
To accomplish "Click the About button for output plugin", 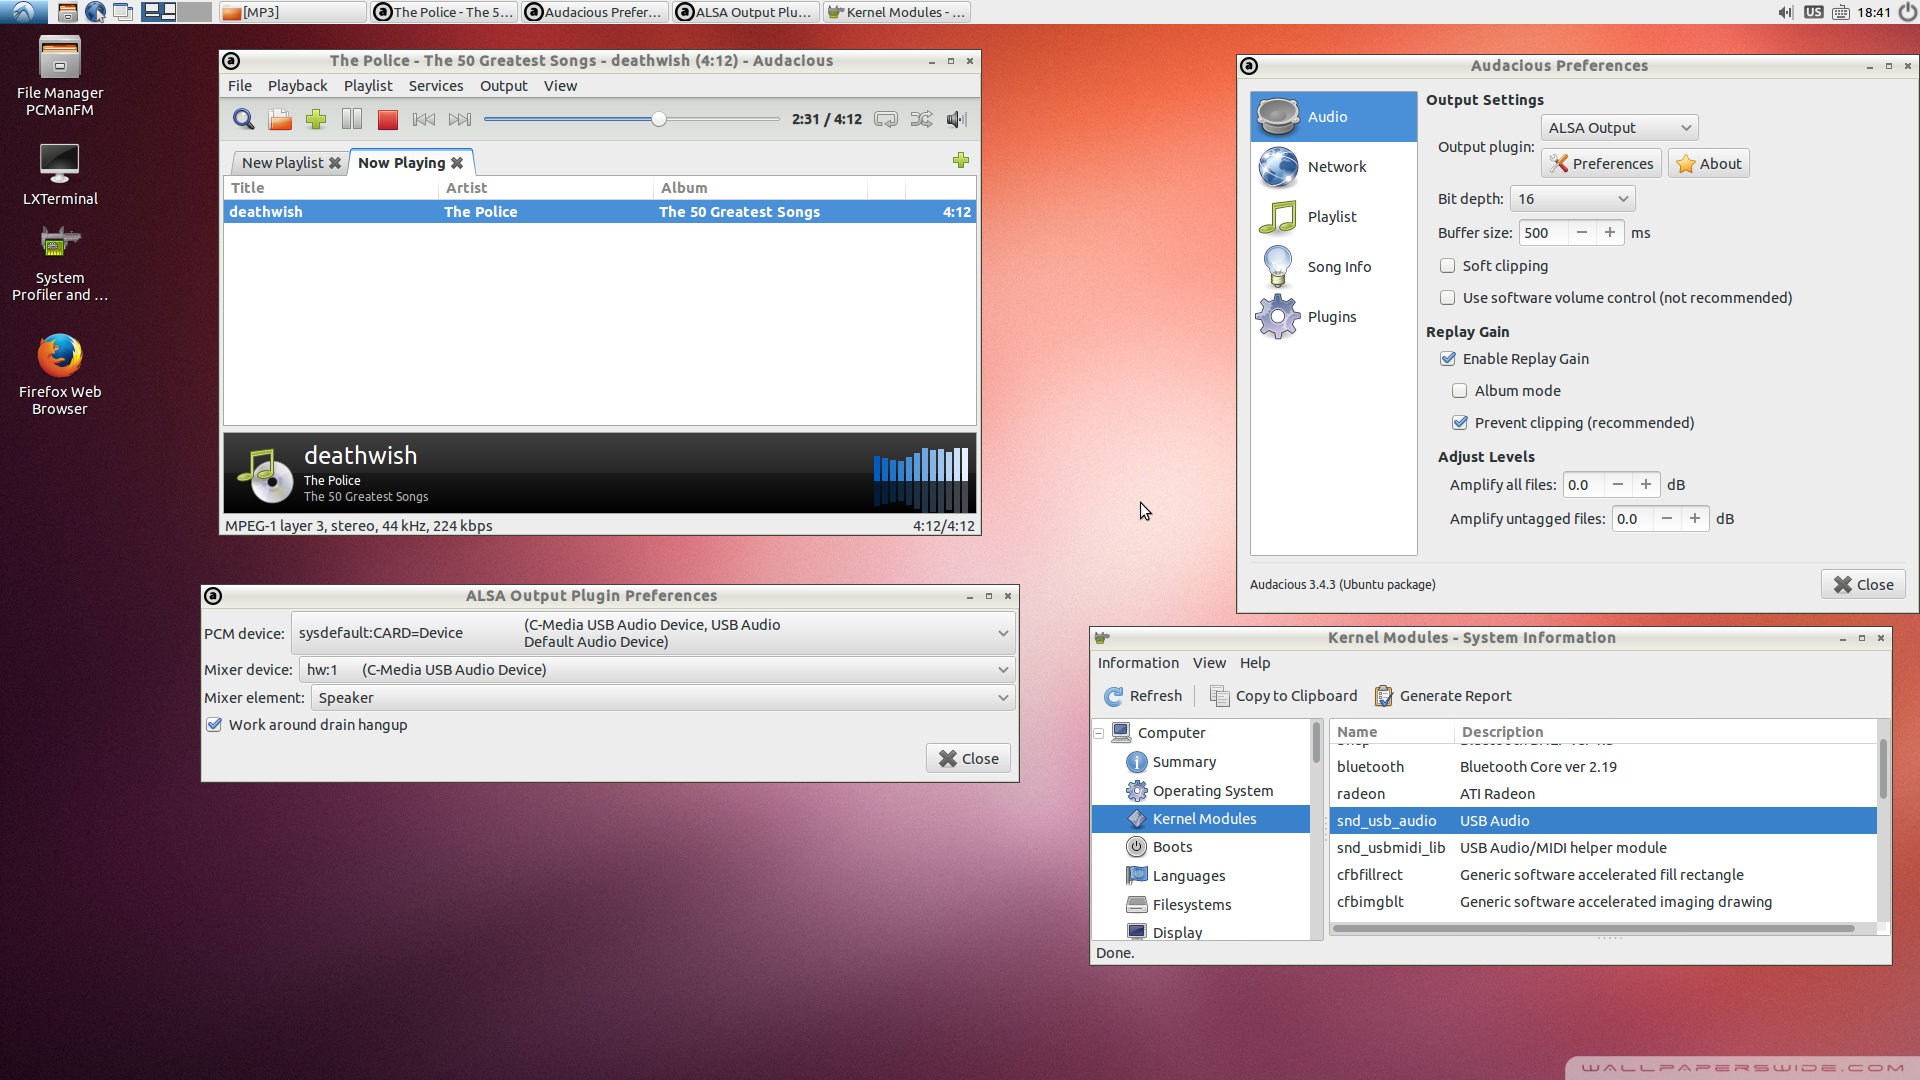I will (1708, 164).
